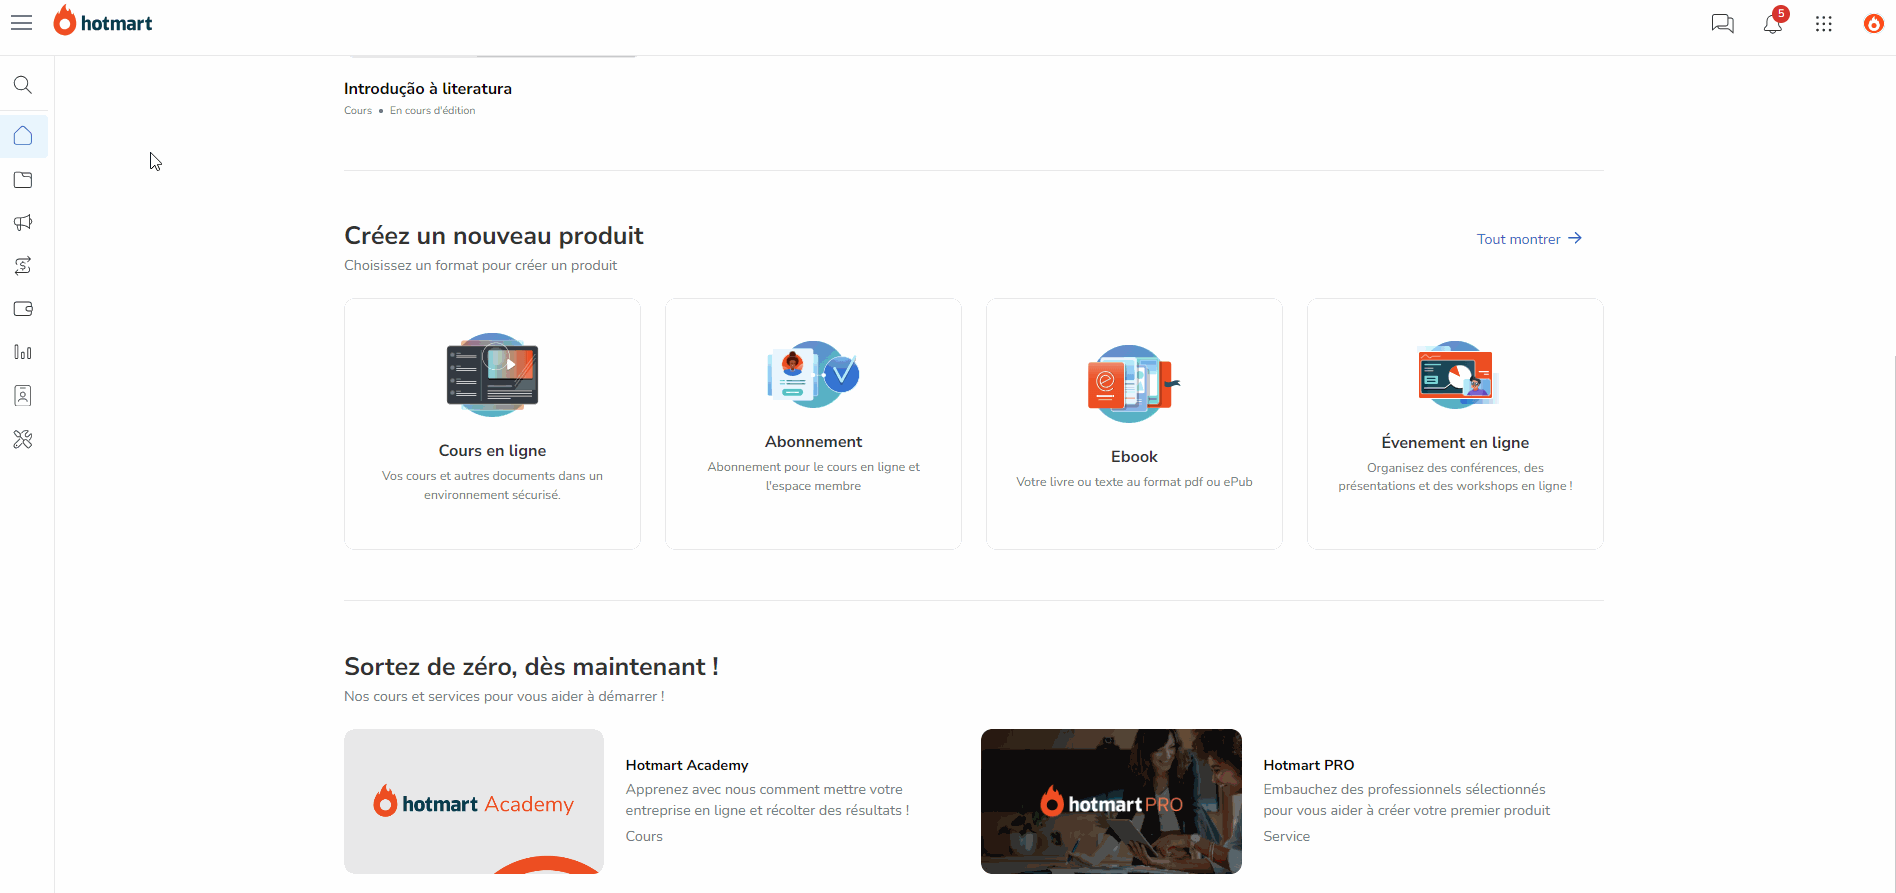Click 'Créez un nouveau produit' heading
Screen dimensions: 1896x893
tap(494, 236)
